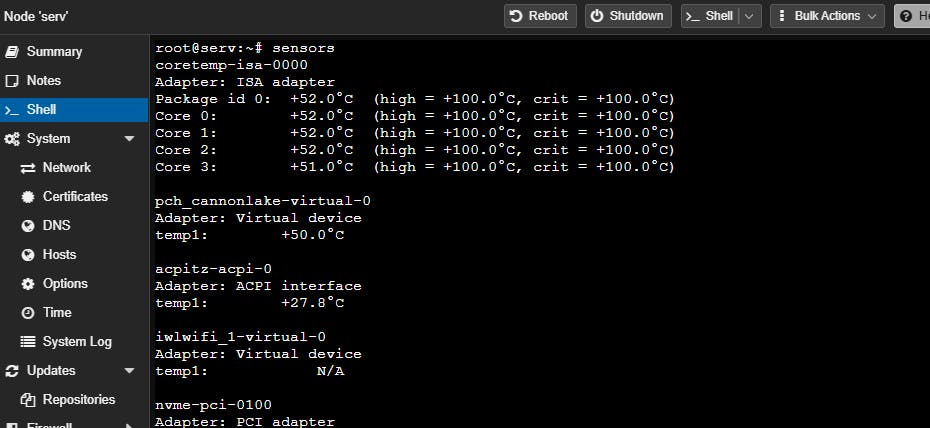Open the Updates sidebar entry
The width and height of the screenshot is (930, 428).
50,371
